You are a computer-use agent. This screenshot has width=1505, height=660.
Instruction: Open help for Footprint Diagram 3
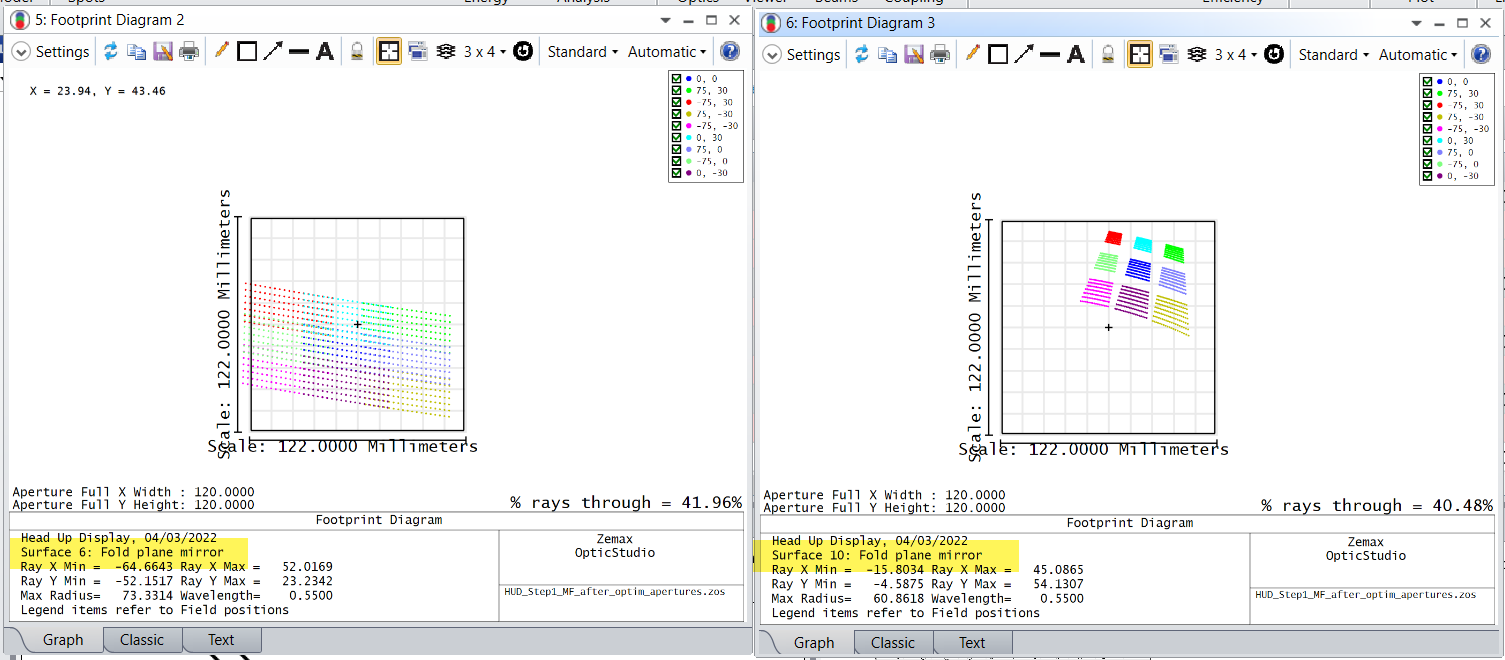pyautogui.click(x=1481, y=54)
